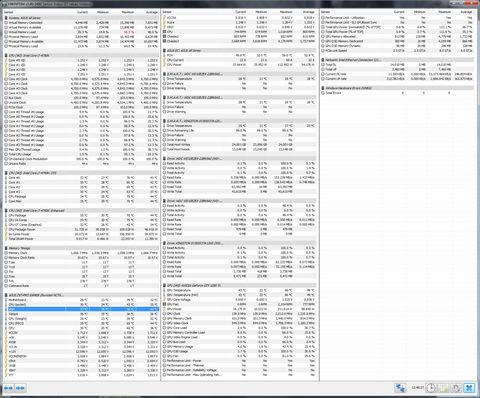Select the Network Intel Ethernet Connection header
This screenshot has height=398, width=480.
click(397, 60)
